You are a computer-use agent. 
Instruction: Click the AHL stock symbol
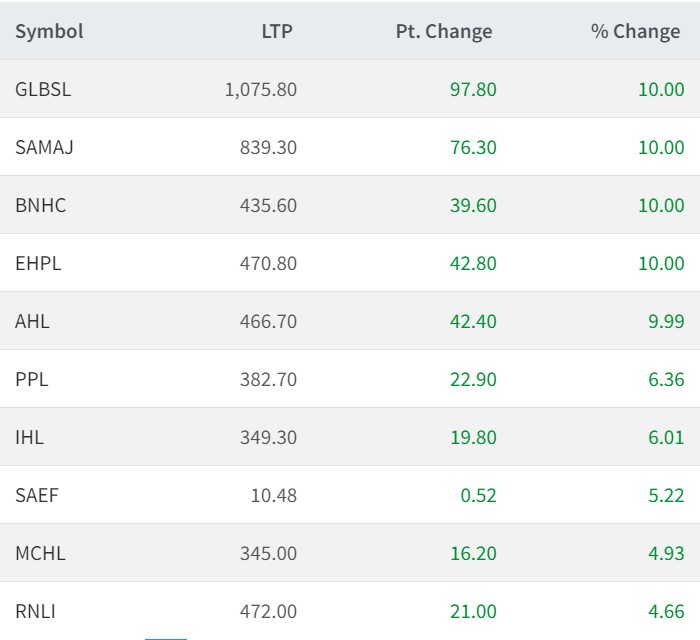(x=32, y=321)
